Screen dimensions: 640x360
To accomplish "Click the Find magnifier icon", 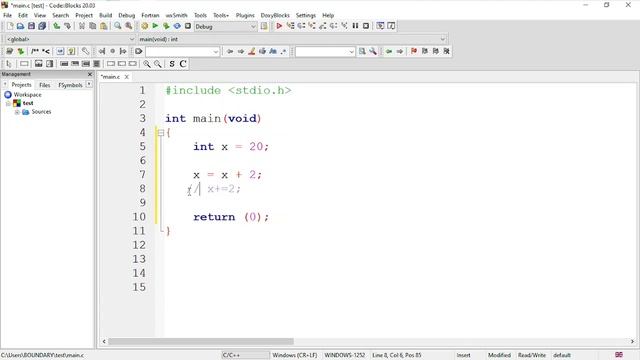I will click(x=118, y=26).
